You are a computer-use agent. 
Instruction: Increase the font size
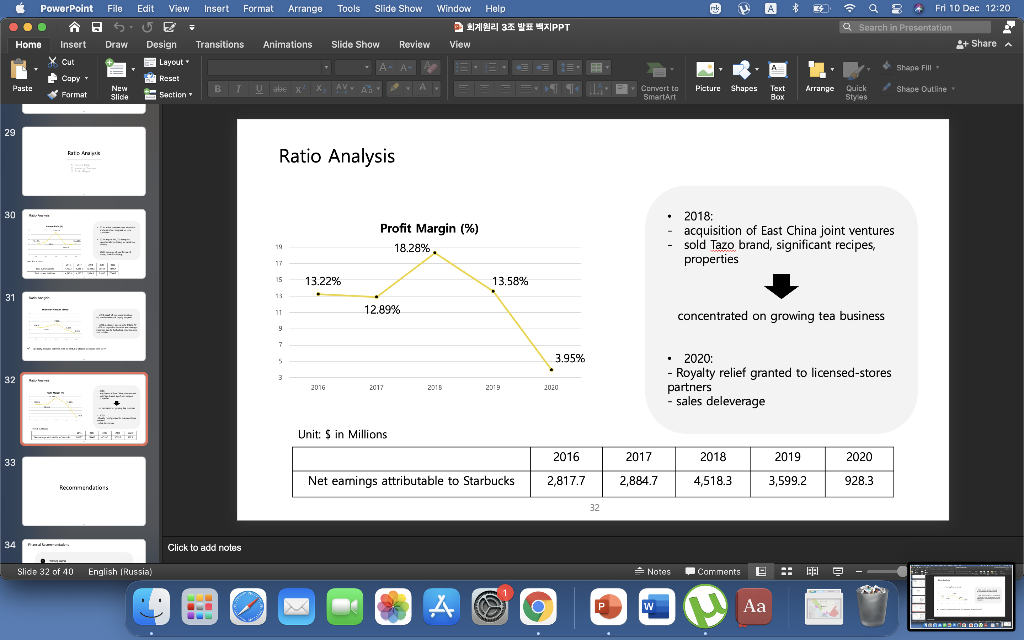click(385, 67)
